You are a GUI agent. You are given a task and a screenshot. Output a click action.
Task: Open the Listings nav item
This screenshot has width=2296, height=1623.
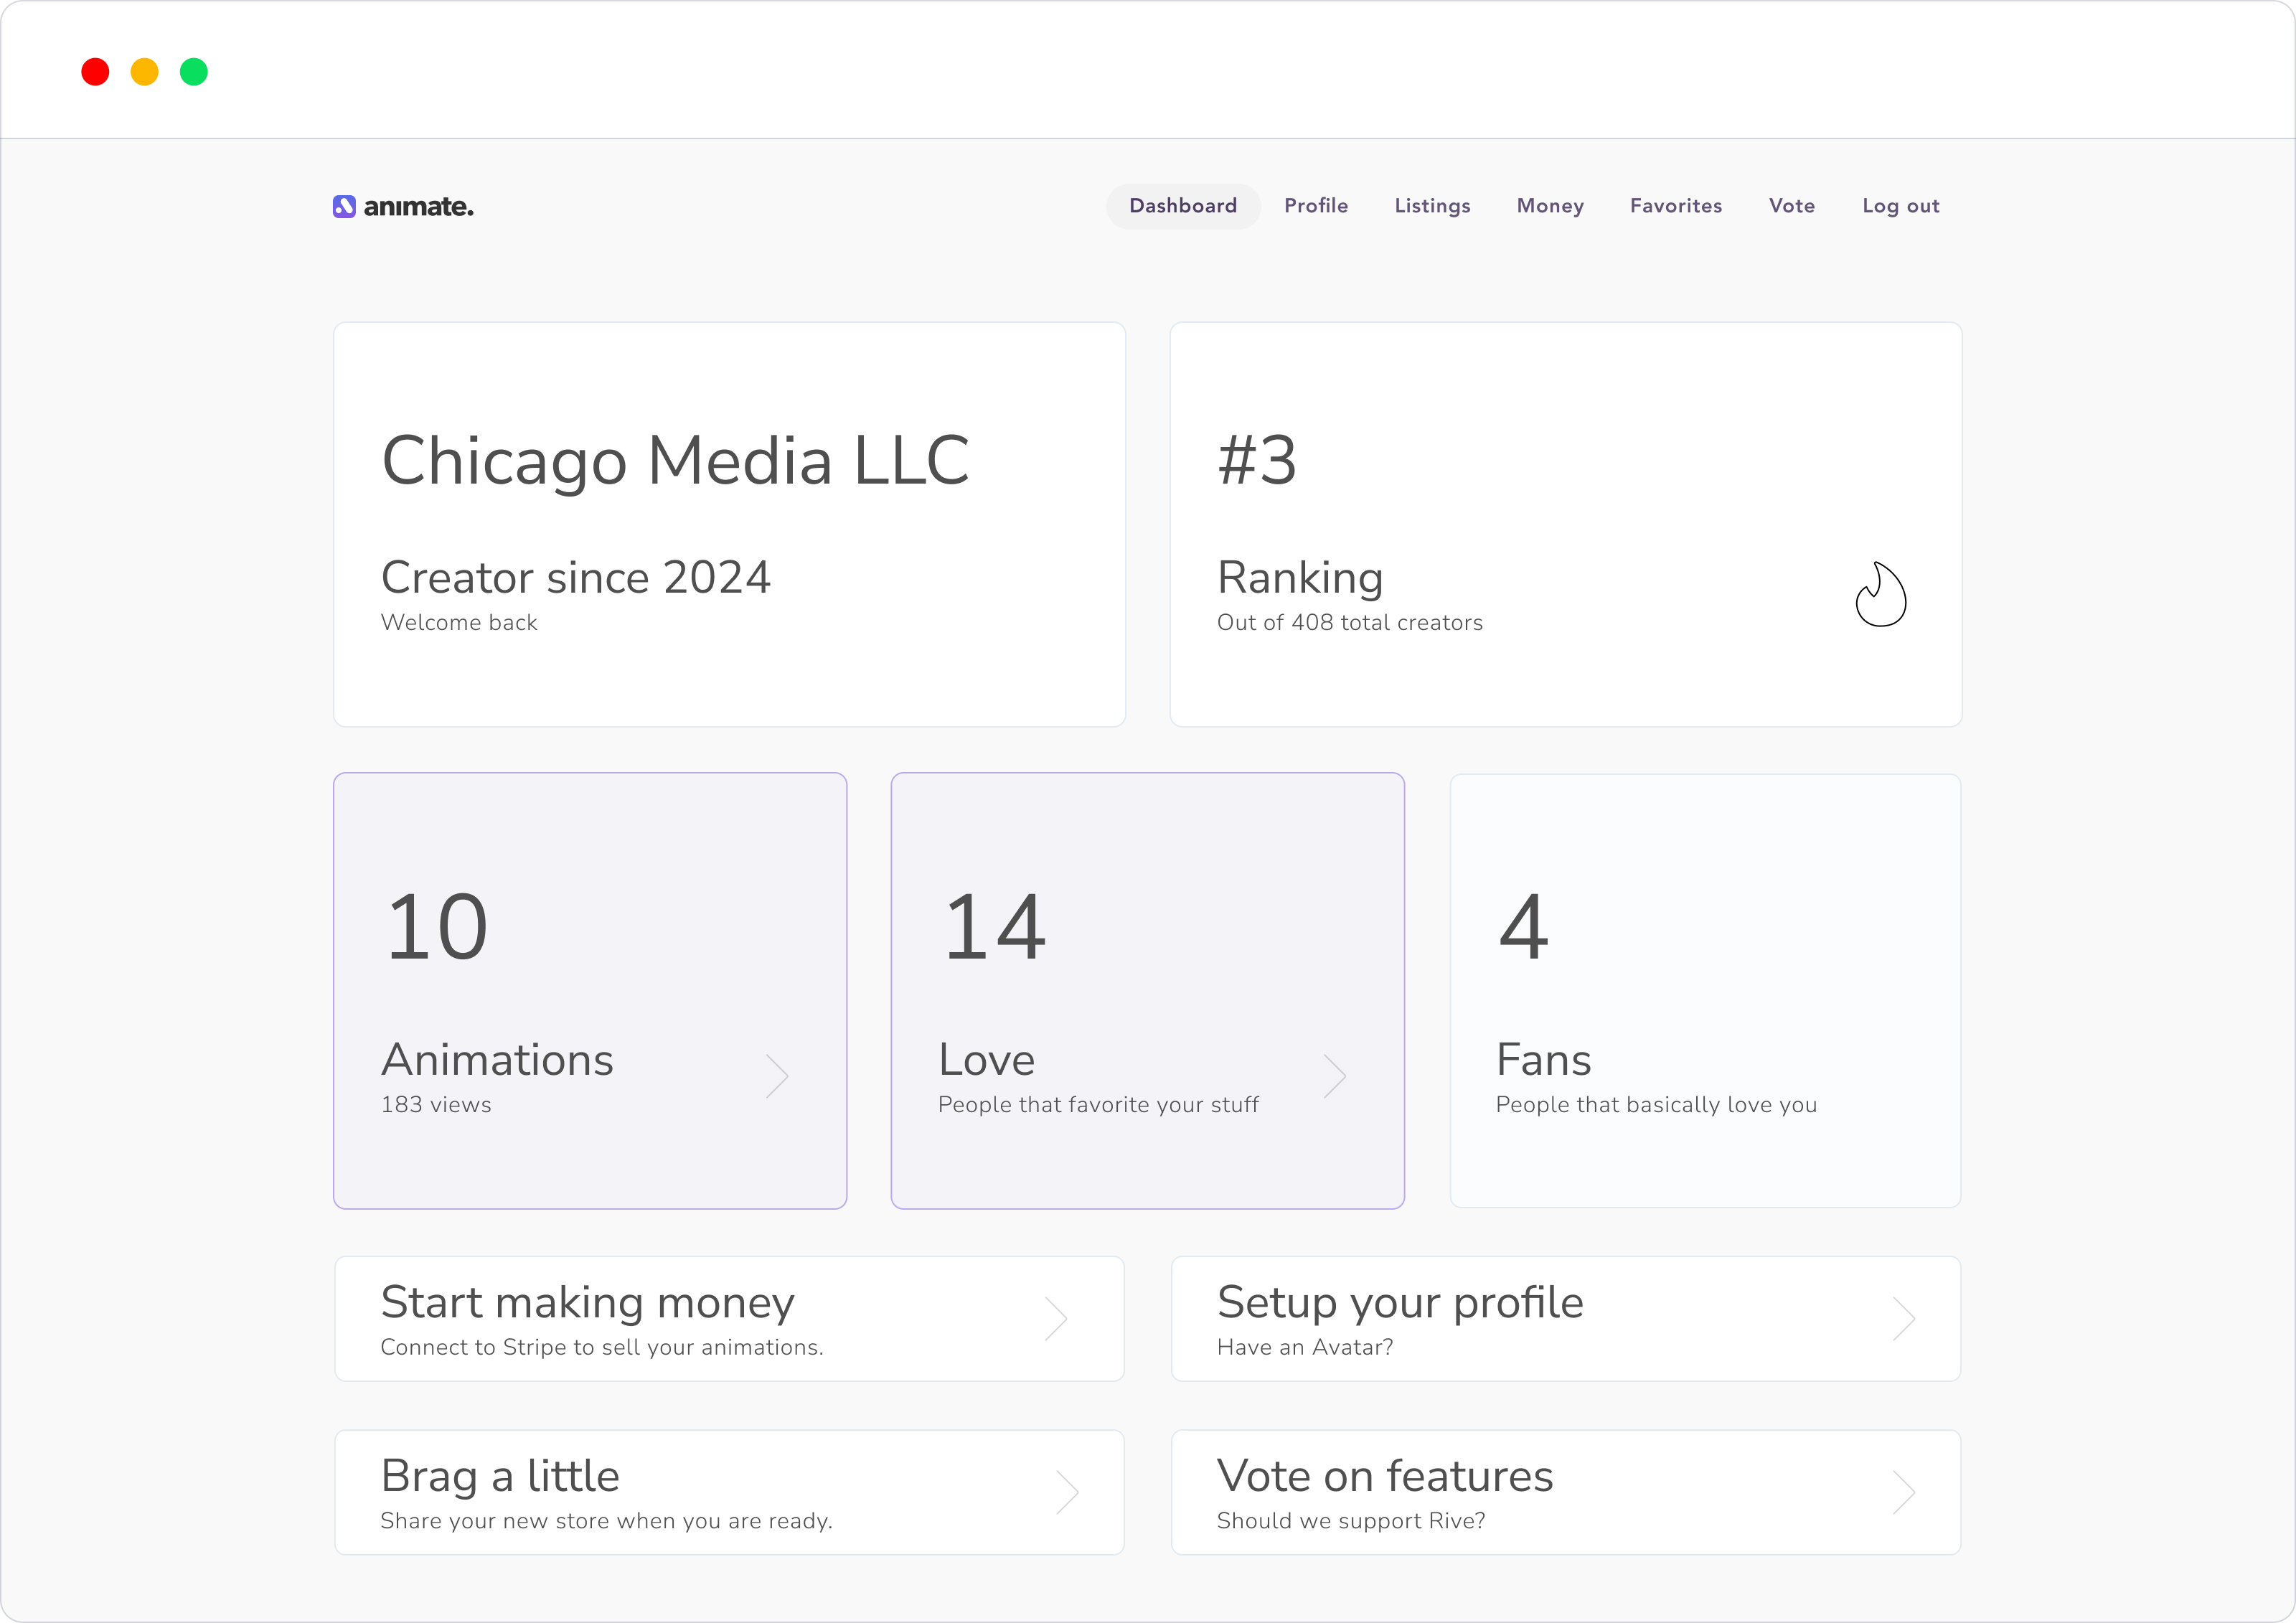1432,206
